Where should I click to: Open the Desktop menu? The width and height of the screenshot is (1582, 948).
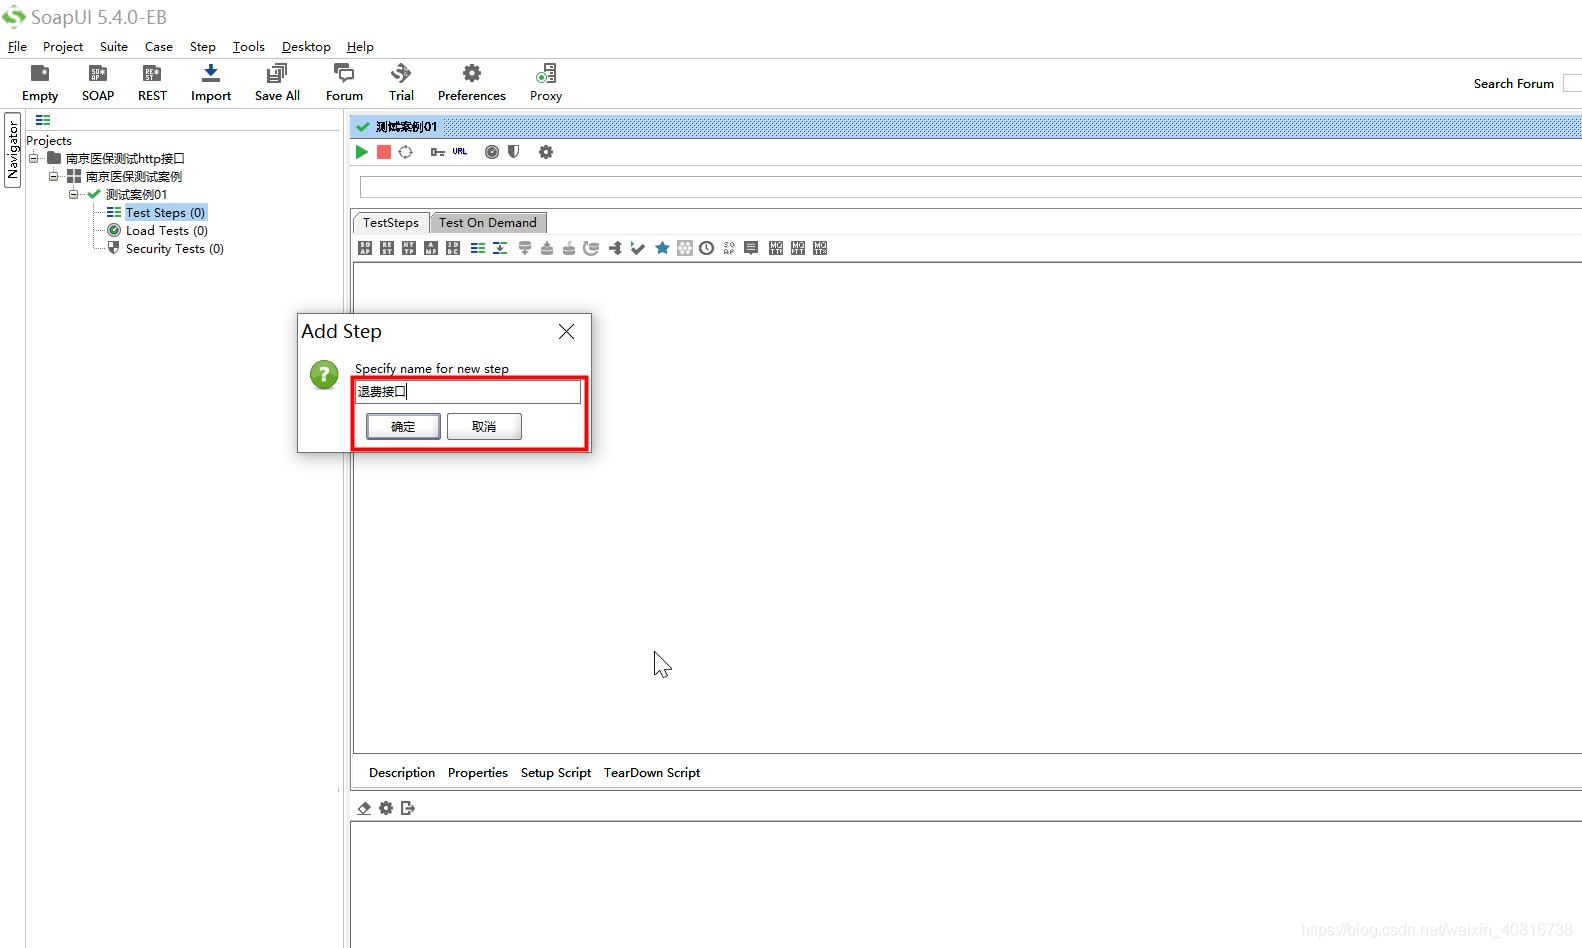(306, 47)
